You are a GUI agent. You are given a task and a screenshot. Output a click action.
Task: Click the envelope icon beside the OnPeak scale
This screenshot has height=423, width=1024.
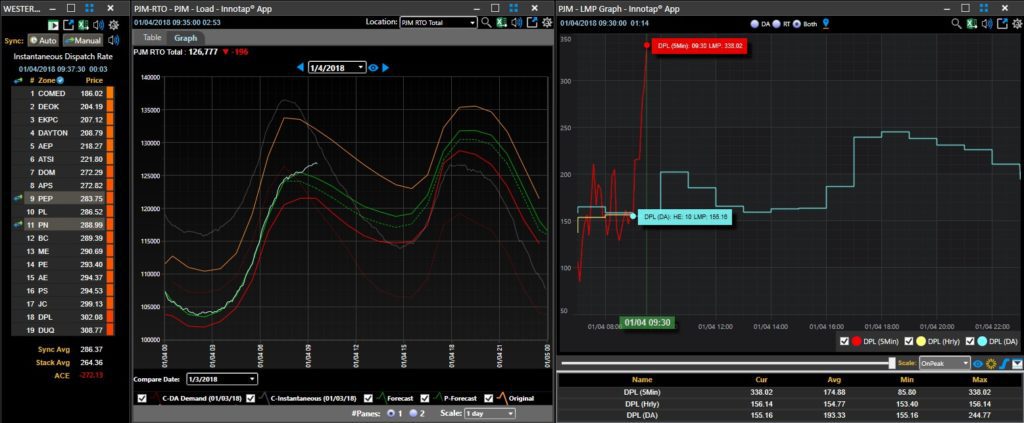coord(1017,364)
